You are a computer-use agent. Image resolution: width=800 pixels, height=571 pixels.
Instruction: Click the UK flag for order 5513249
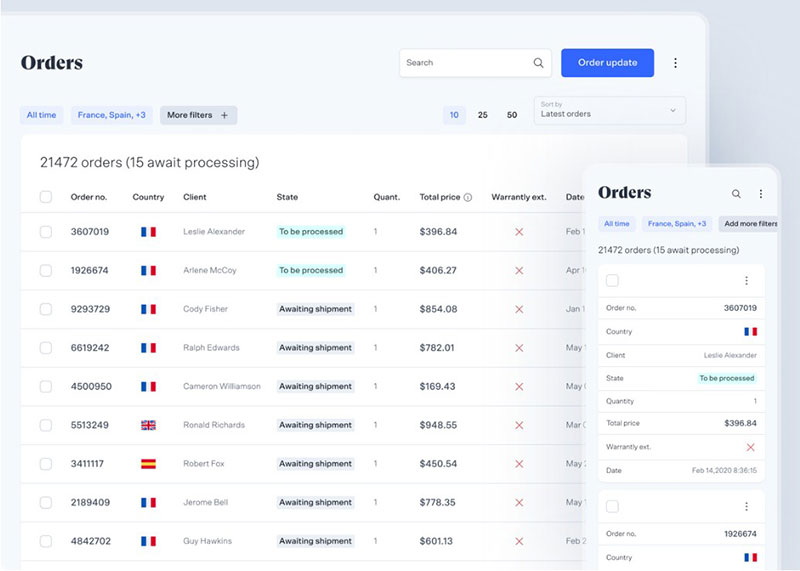[x=148, y=425]
